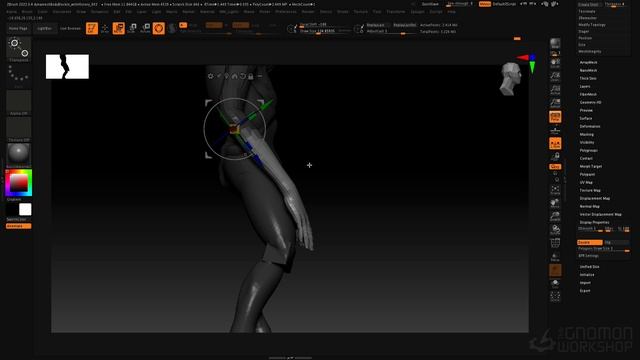640x360 pixels.
Task: Open LightBox
Action: (x=44, y=29)
